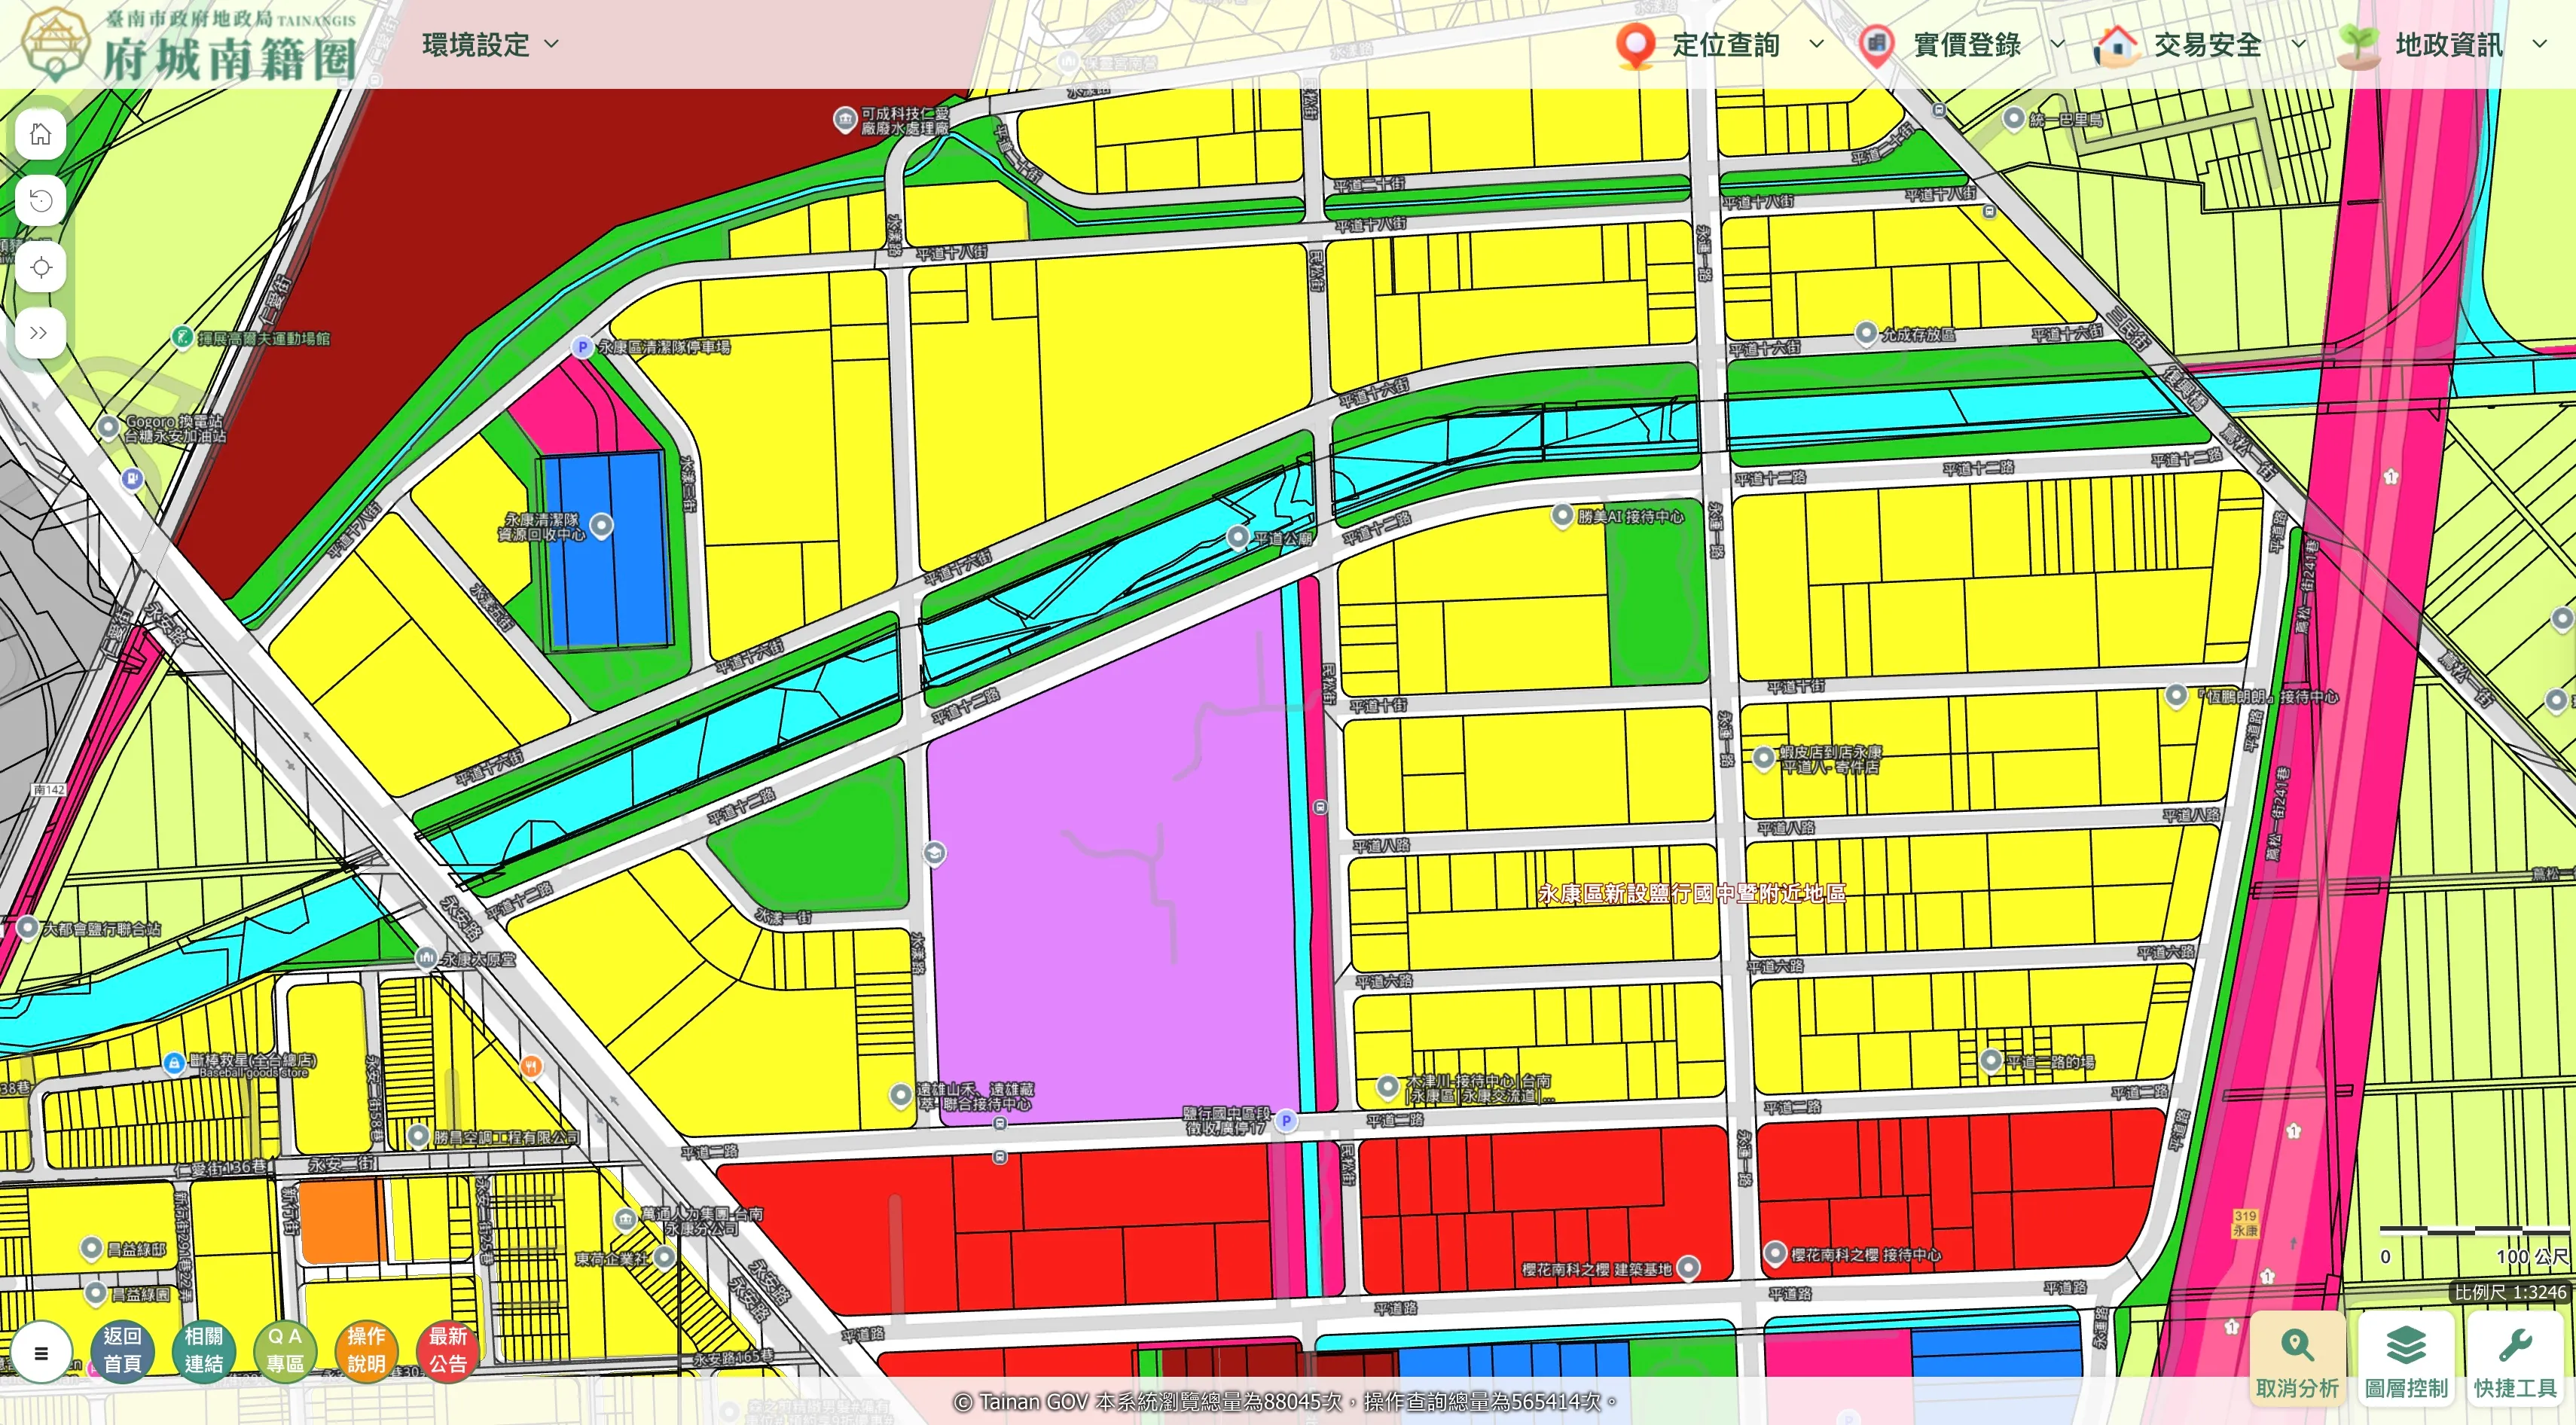The width and height of the screenshot is (2576, 1425).
Task: Open the 快捷工具 wrench tools
Action: coord(2514,1358)
